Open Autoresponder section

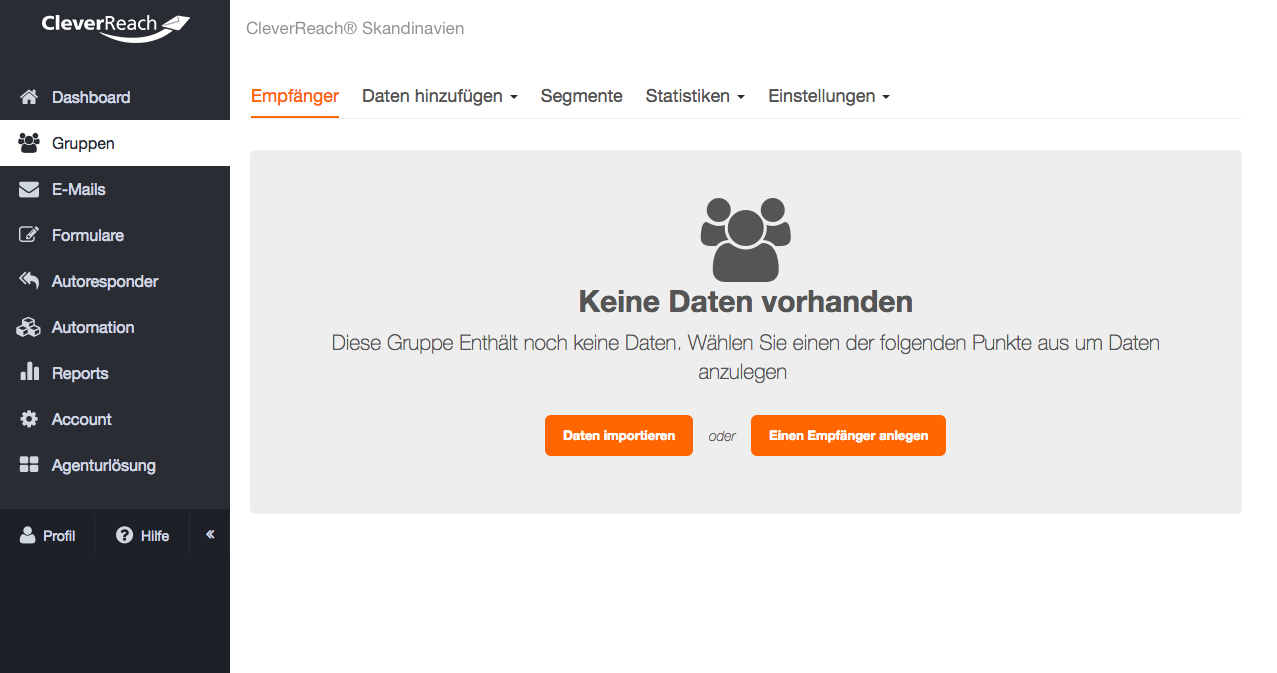[115, 281]
